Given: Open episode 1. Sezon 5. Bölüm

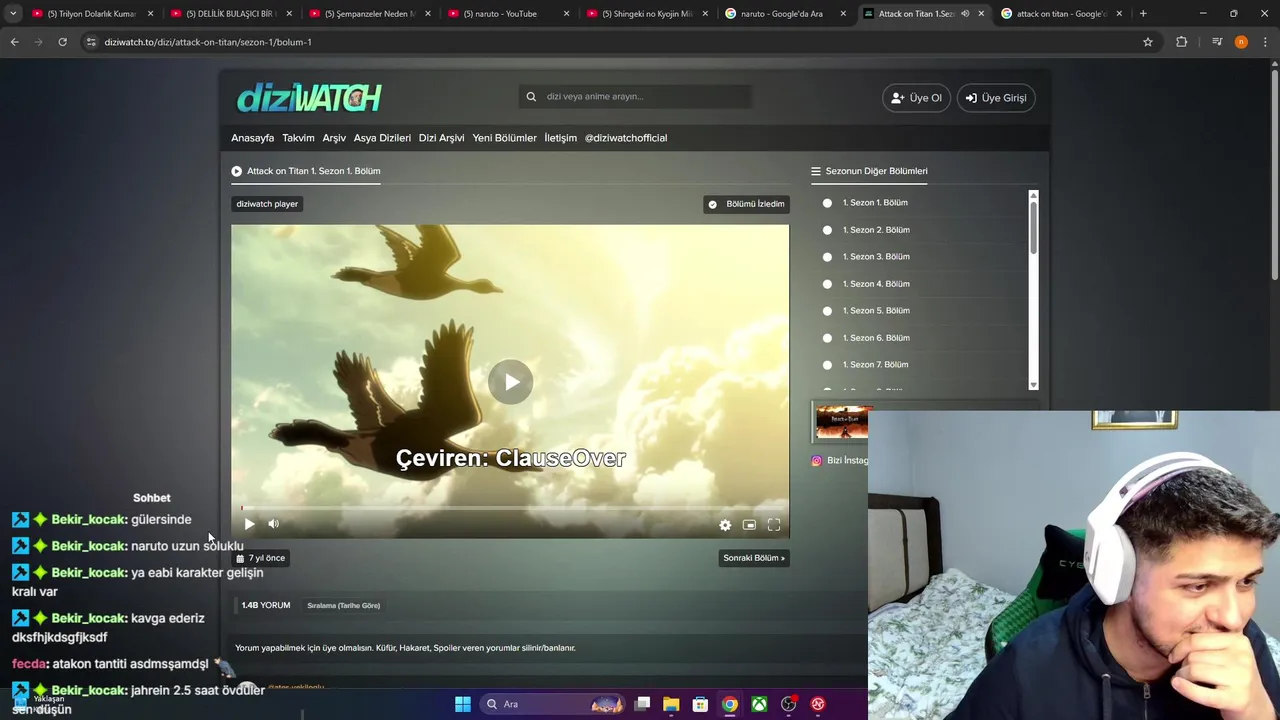Looking at the screenshot, I should pyautogui.click(x=876, y=311).
